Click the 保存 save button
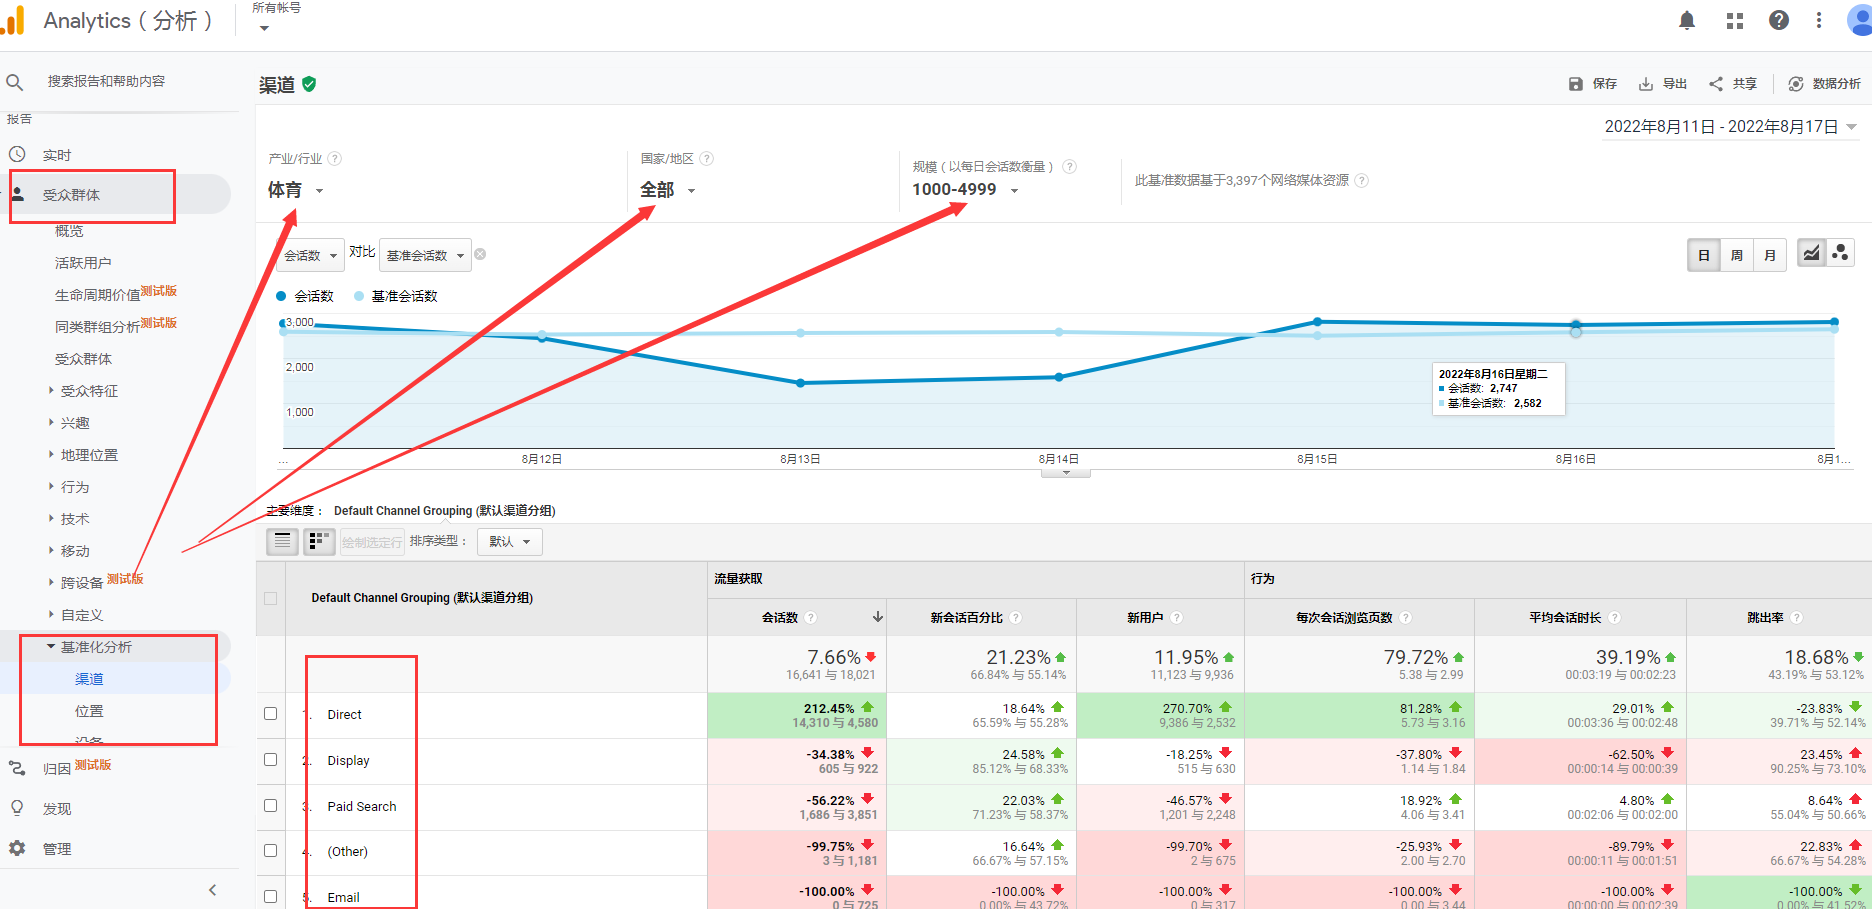The height and width of the screenshot is (909, 1872). pyautogui.click(x=1593, y=84)
